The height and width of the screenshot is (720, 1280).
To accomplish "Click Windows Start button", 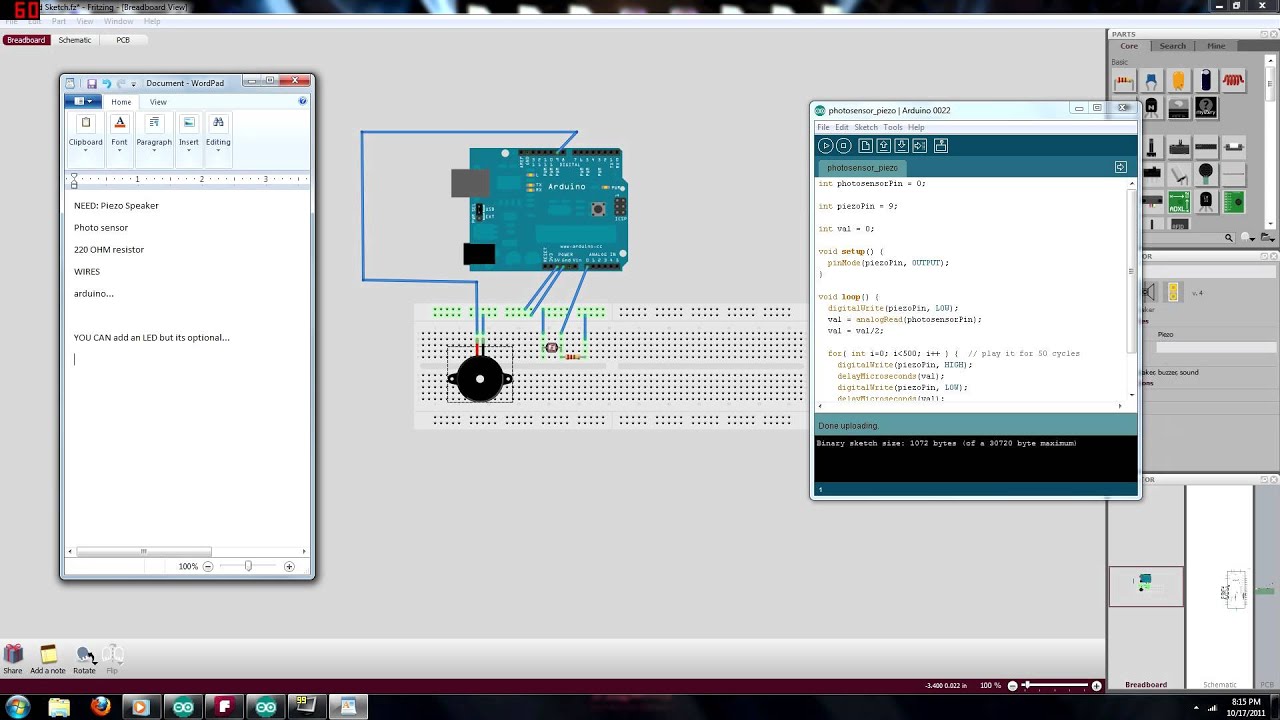I will pyautogui.click(x=17, y=706).
